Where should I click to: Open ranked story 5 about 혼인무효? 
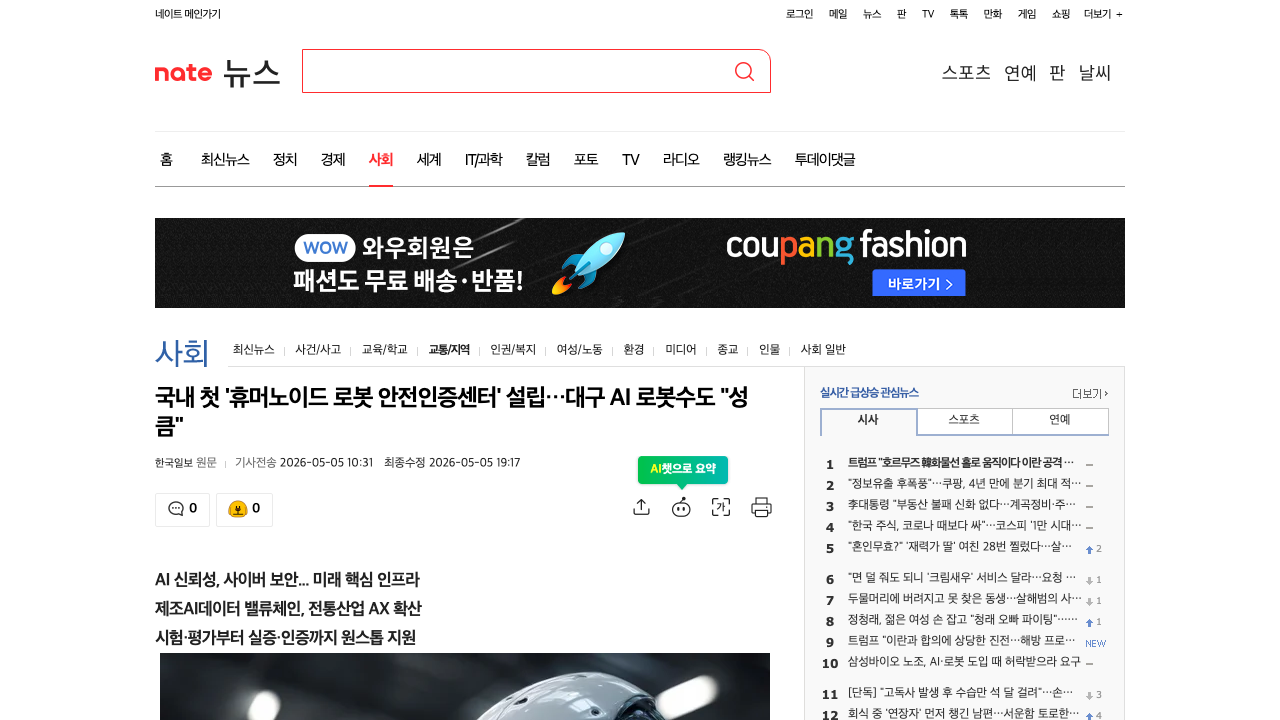960,548
